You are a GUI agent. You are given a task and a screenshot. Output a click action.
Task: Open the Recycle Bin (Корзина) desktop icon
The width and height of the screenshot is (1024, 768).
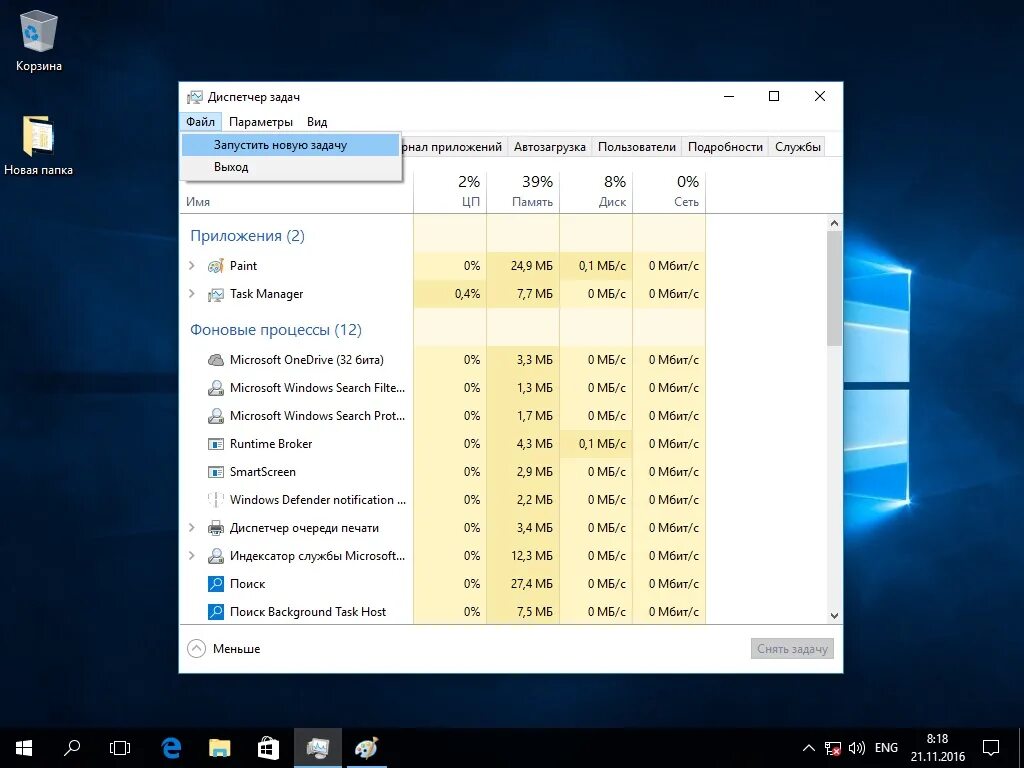[x=39, y=42]
